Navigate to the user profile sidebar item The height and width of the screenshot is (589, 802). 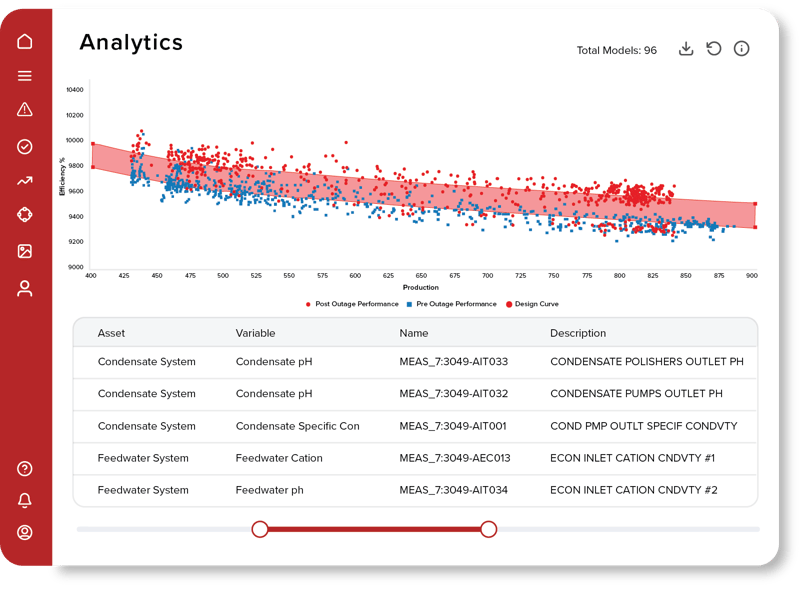[x=25, y=287]
